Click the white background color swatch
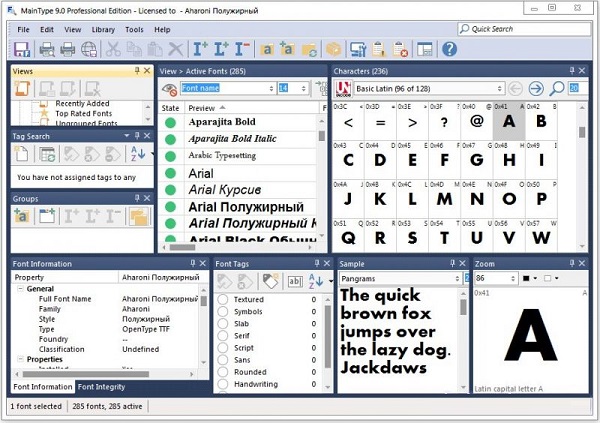600x423 pixels. coord(548,278)
